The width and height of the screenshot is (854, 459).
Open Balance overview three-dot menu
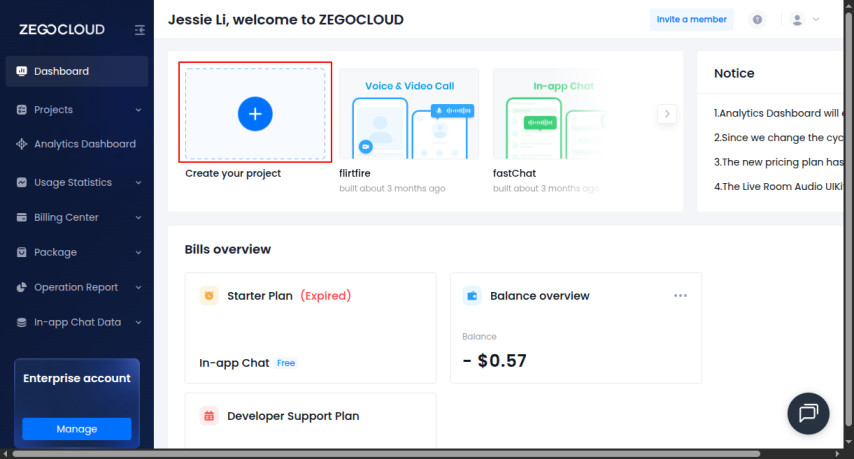(680, 296)
